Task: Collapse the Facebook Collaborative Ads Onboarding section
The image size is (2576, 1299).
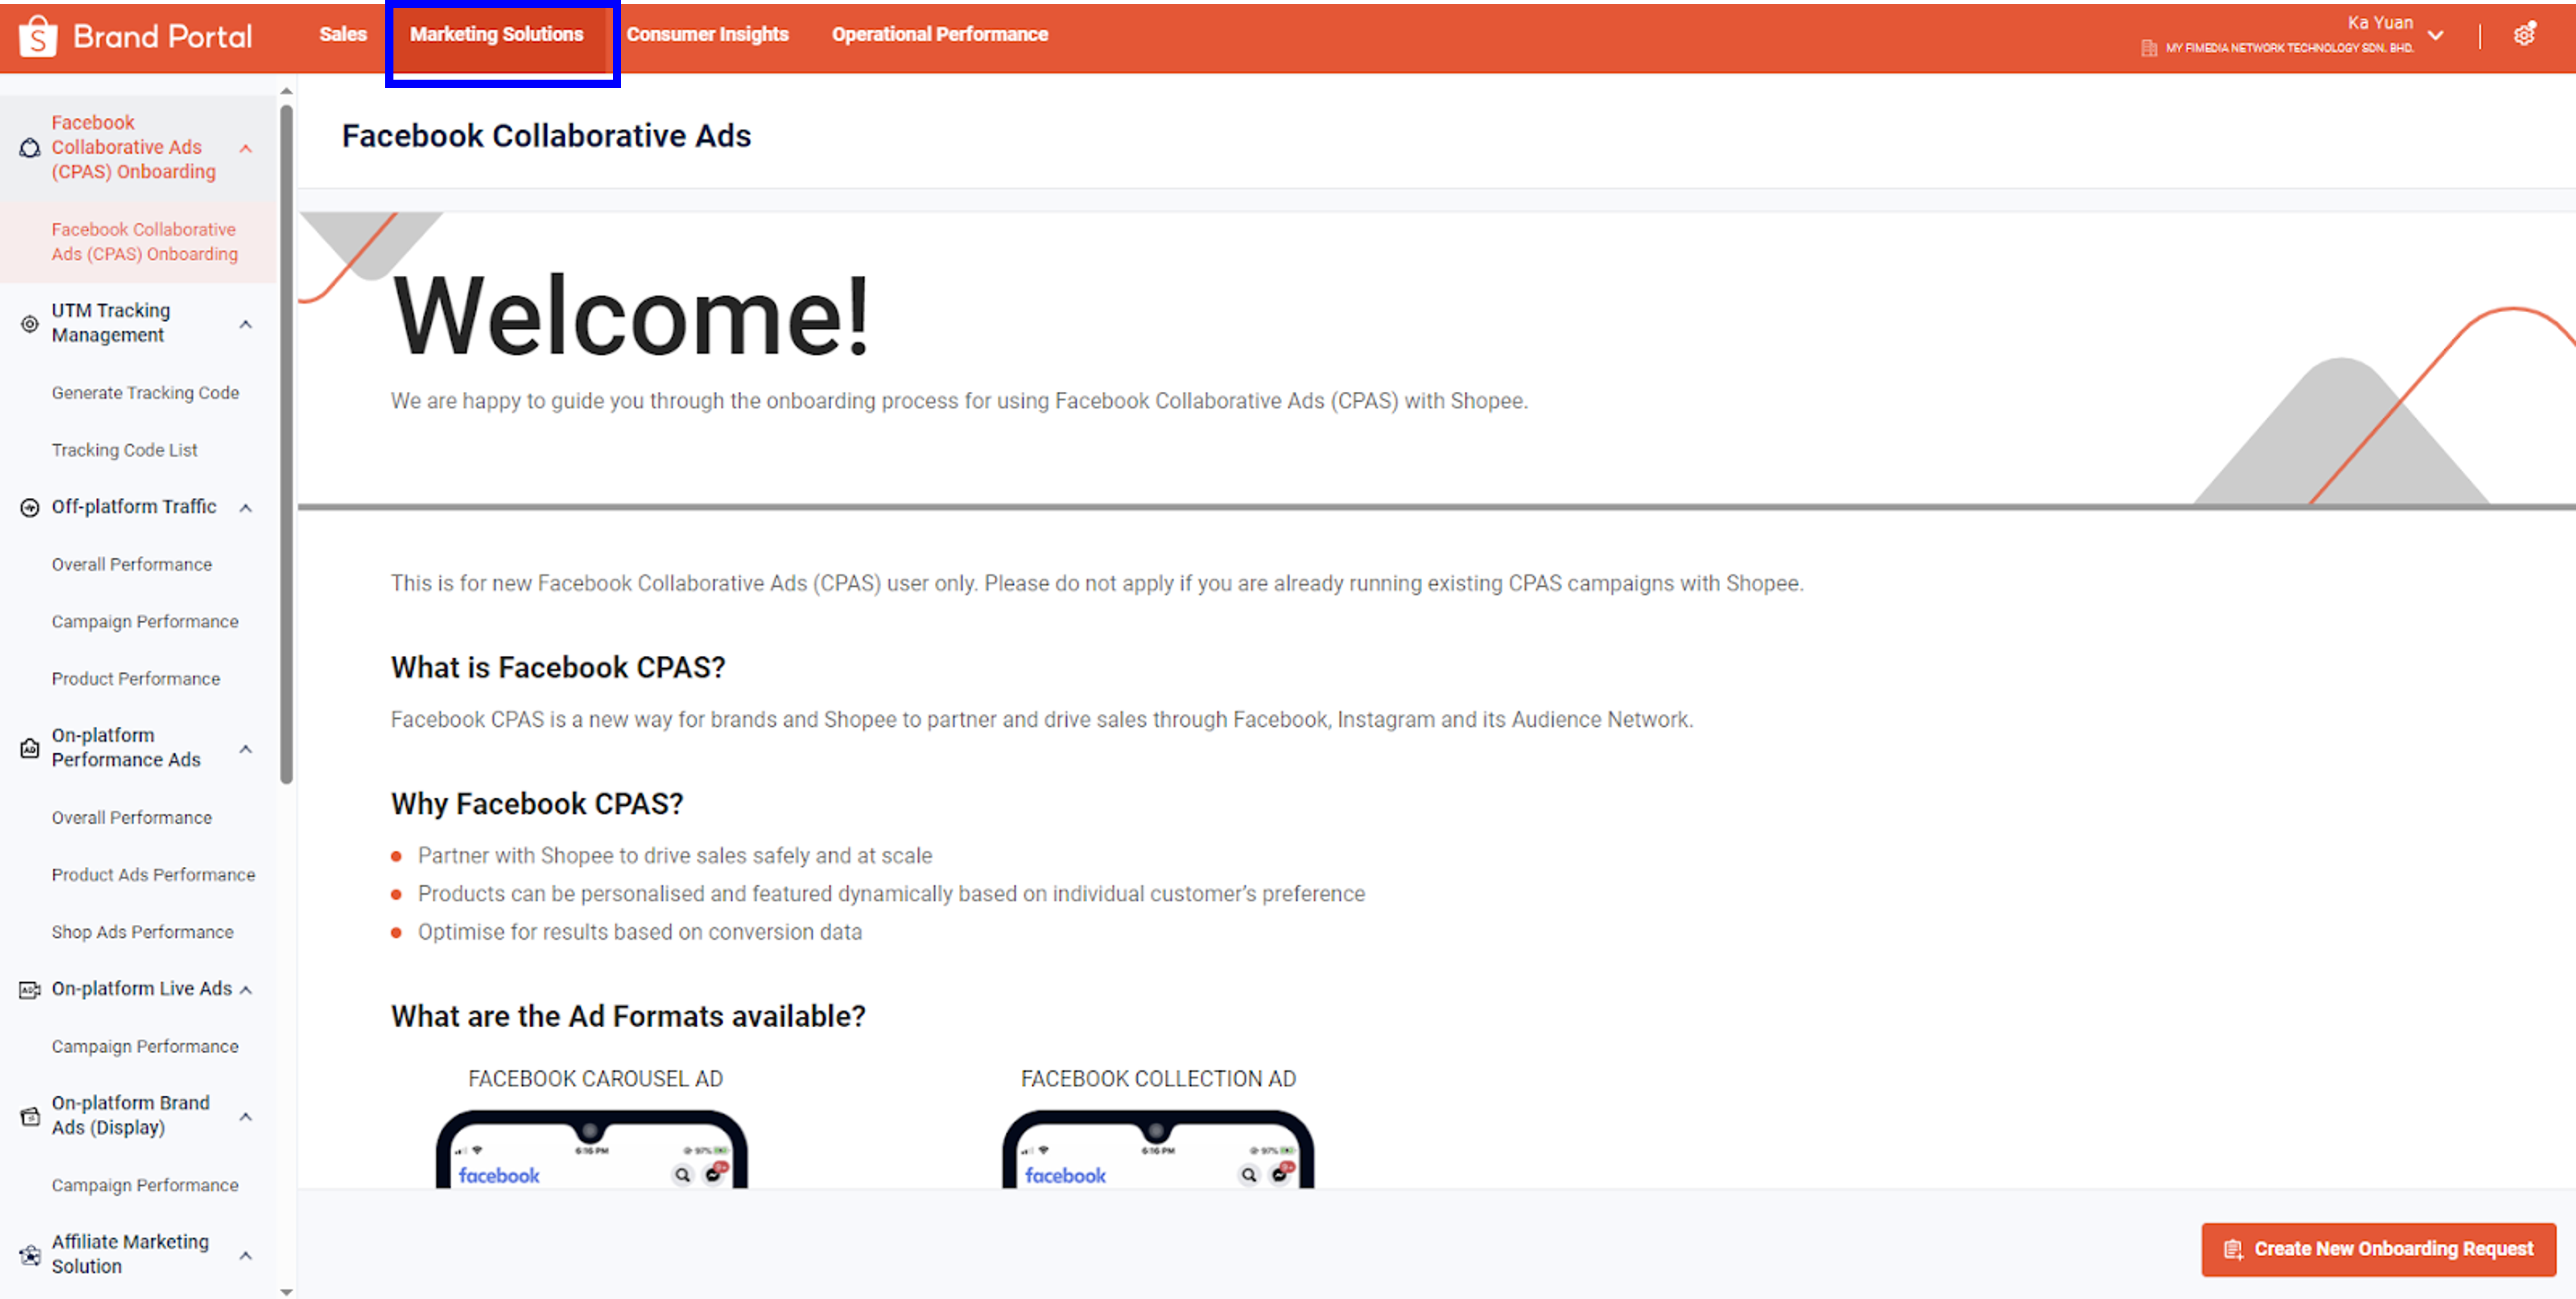Action: 246,147
